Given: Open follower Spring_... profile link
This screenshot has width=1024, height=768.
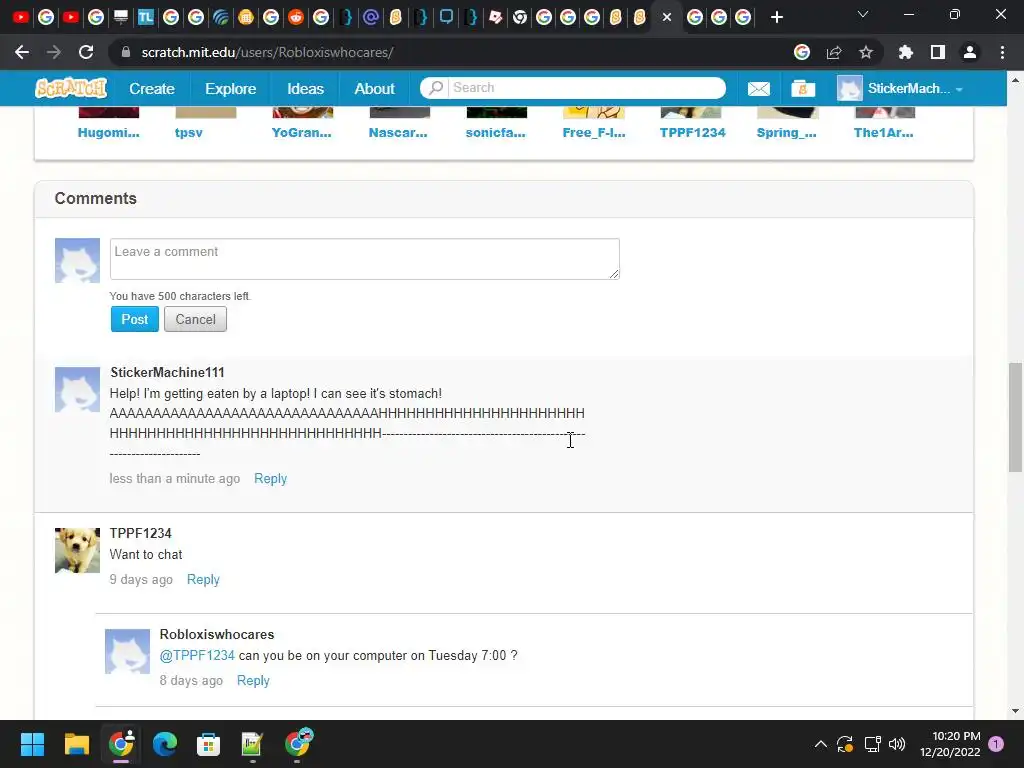Looking at the screenshot, I should (786, 133).
